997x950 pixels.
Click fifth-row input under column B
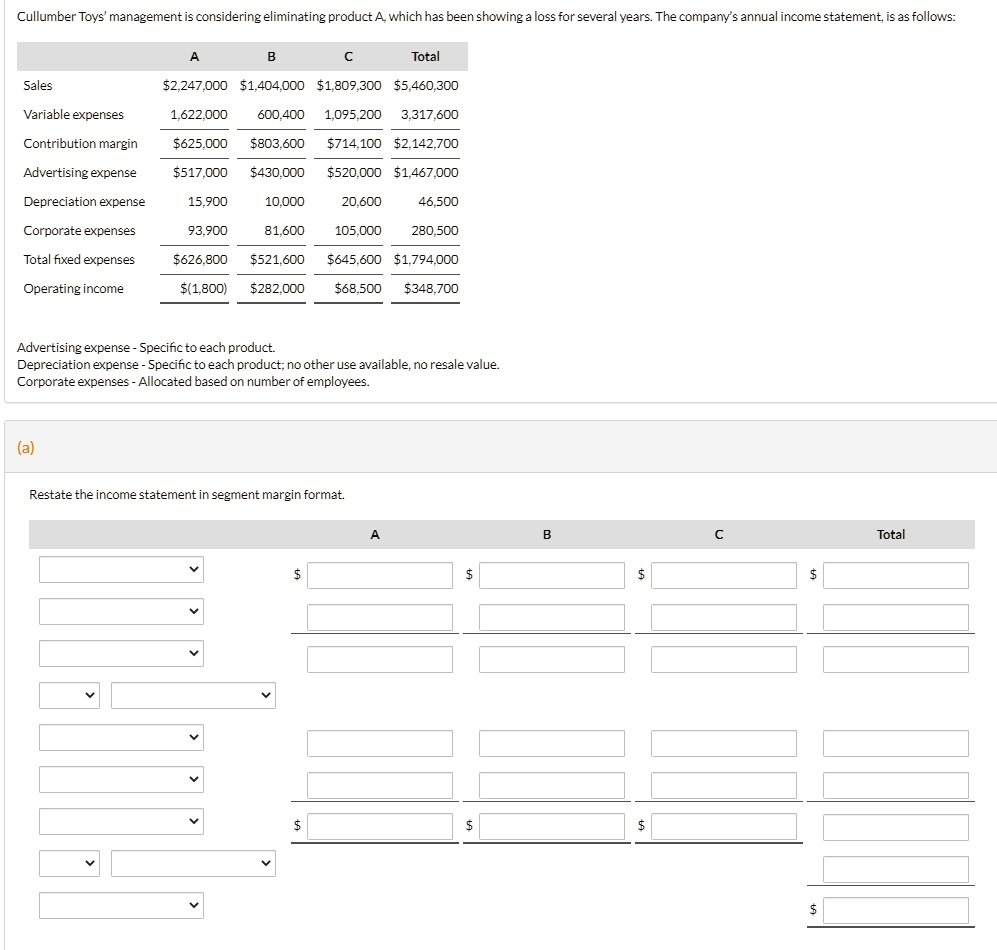(x=552, y=743)
